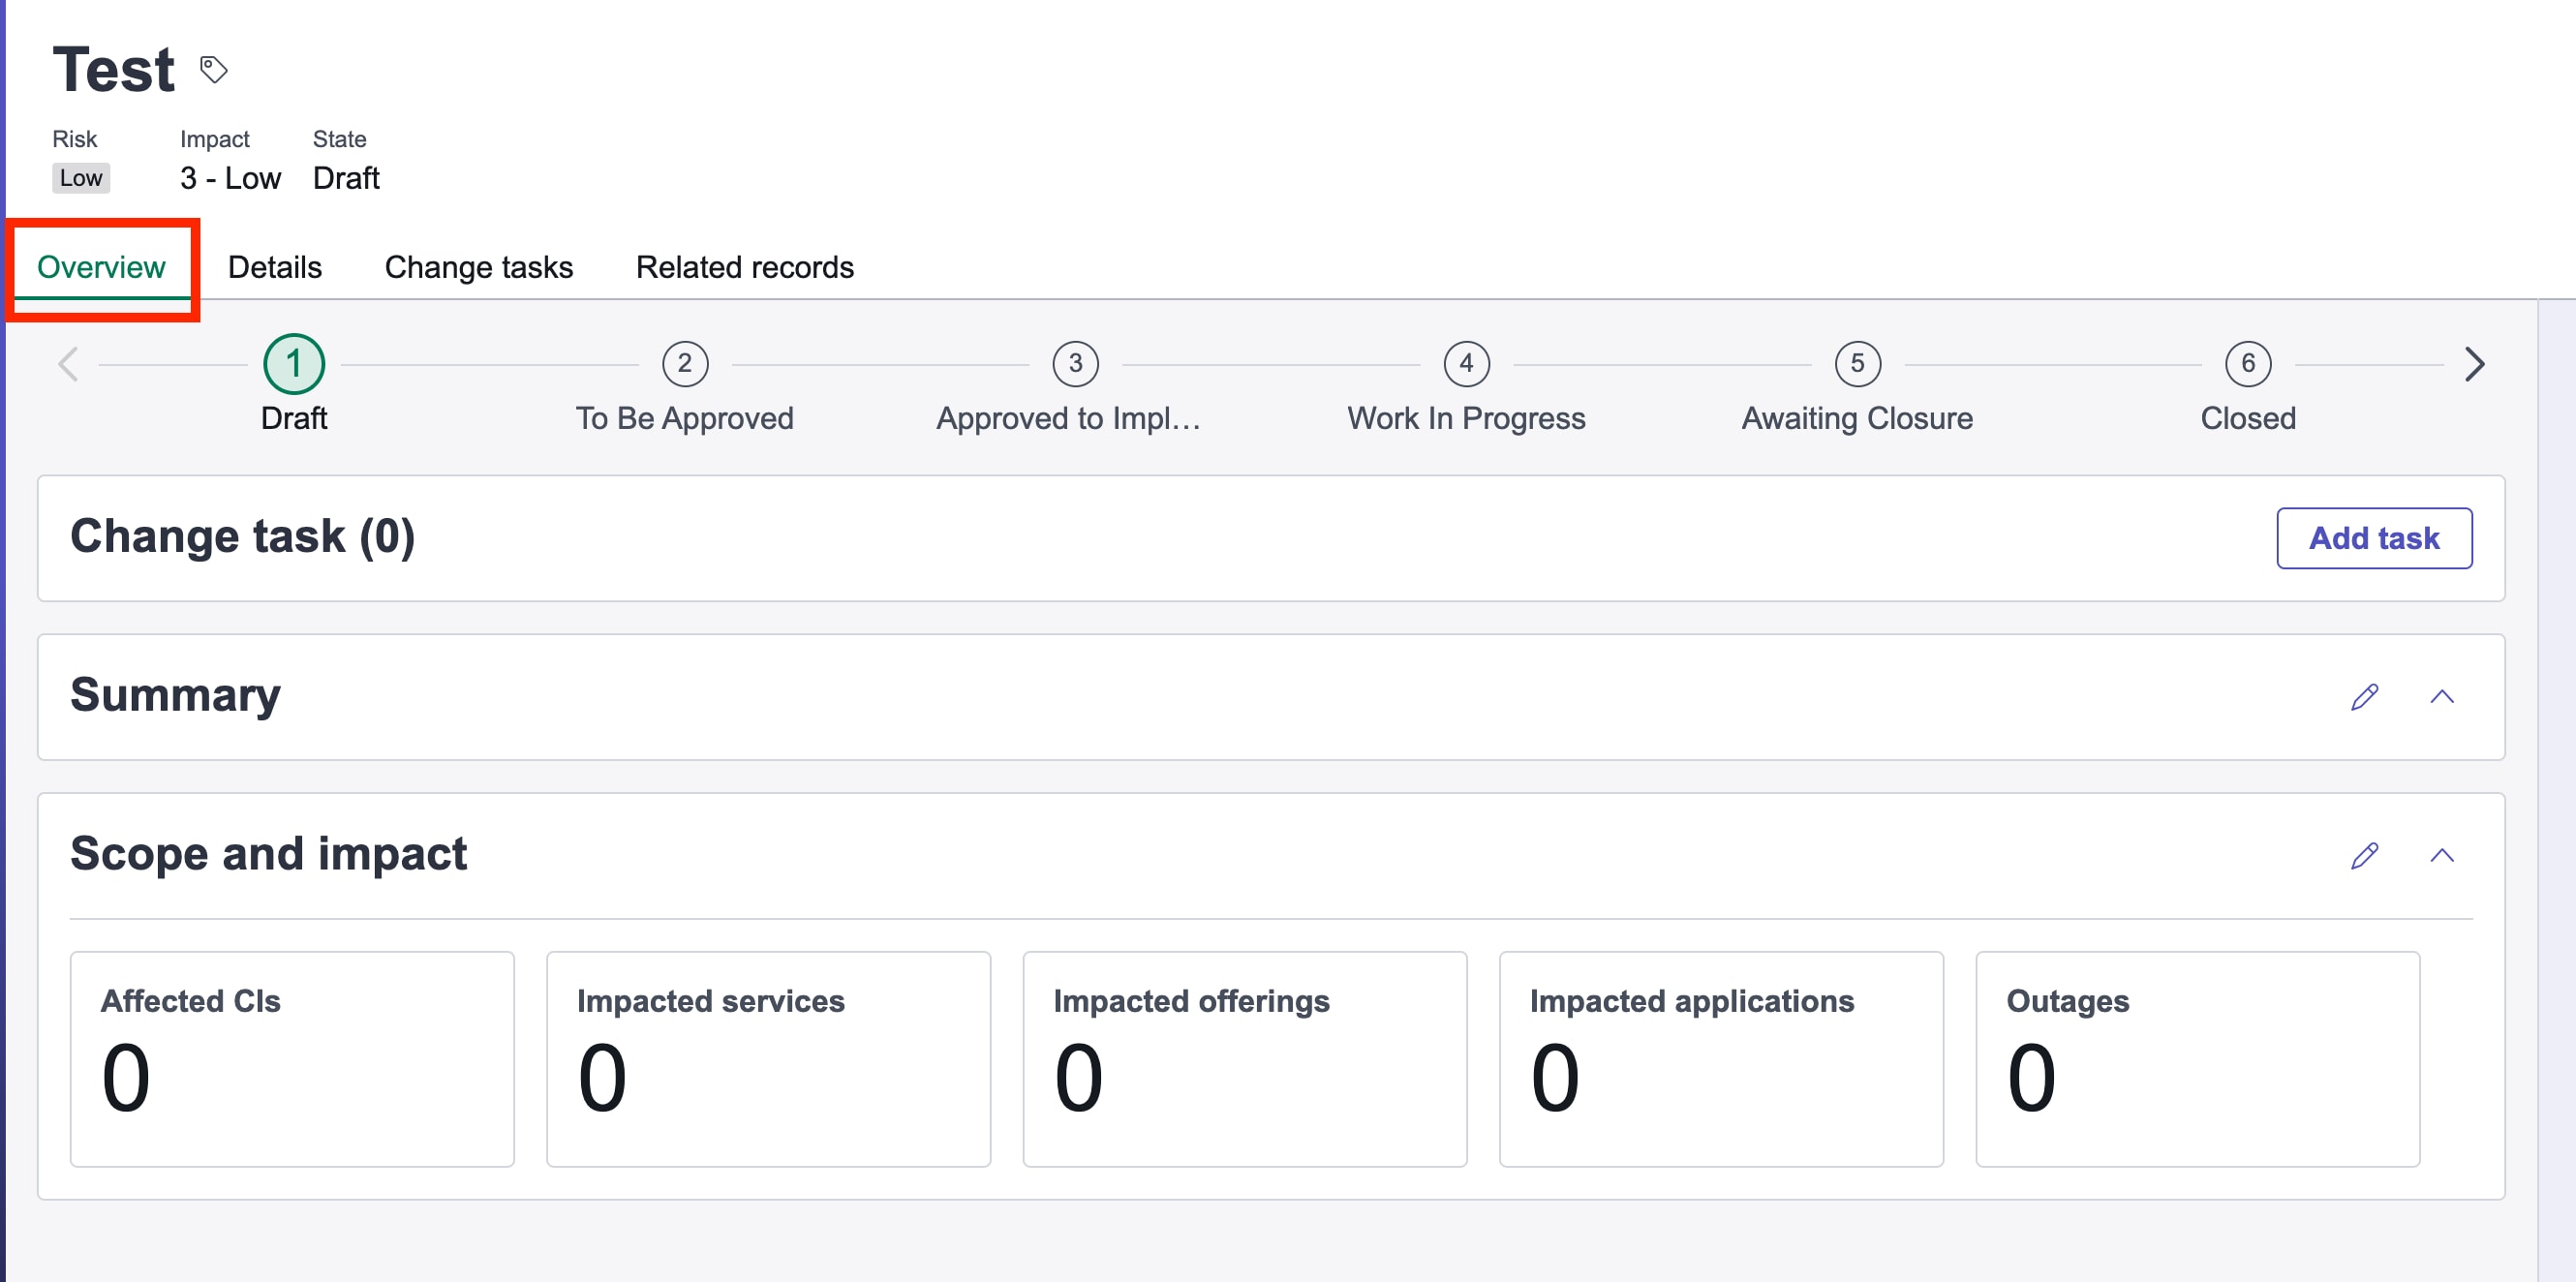Click the Add task button

tap(2374, 538)
